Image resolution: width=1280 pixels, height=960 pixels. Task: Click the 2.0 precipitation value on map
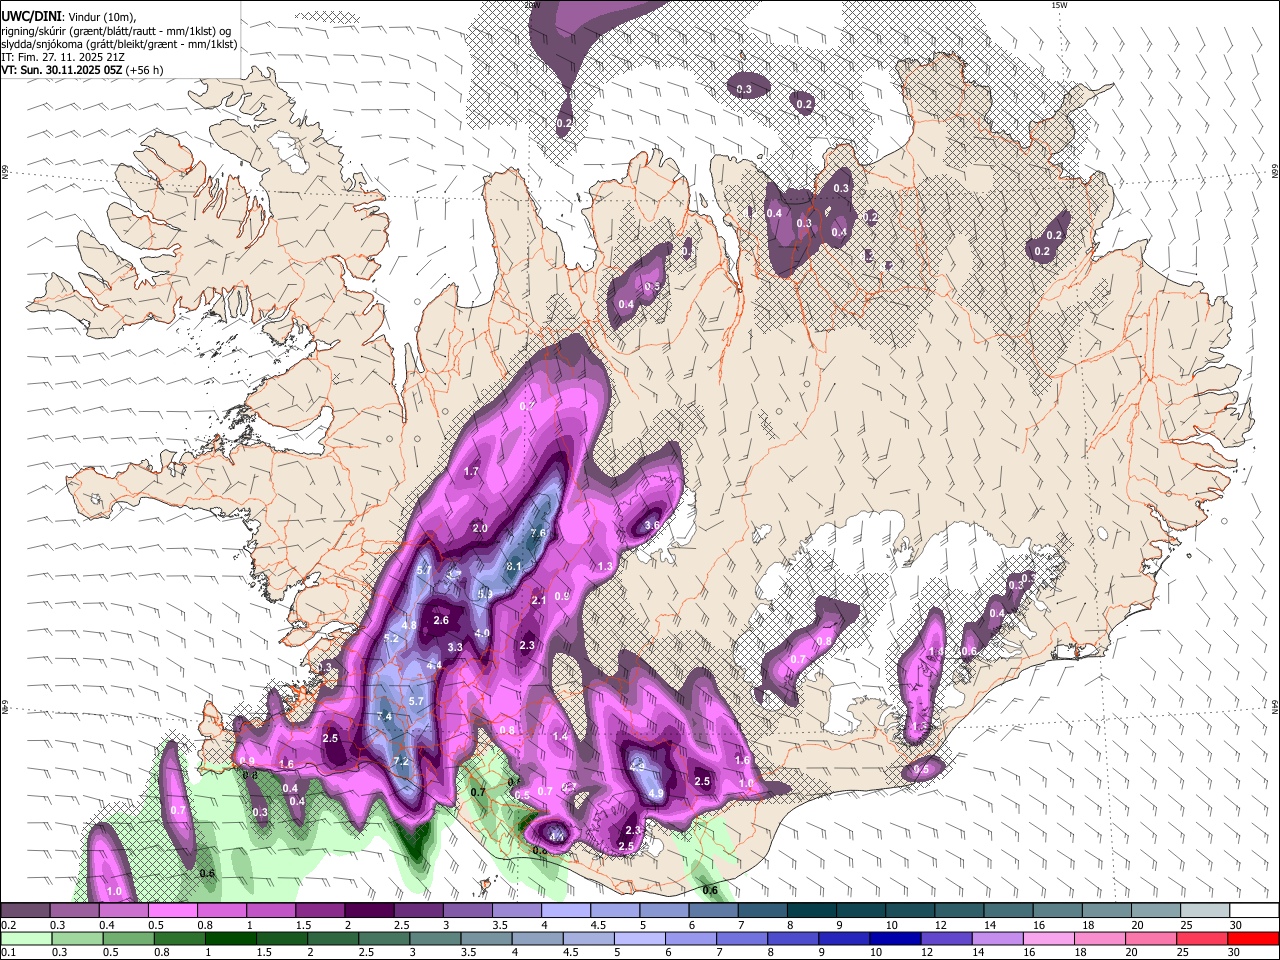[480, 528]
